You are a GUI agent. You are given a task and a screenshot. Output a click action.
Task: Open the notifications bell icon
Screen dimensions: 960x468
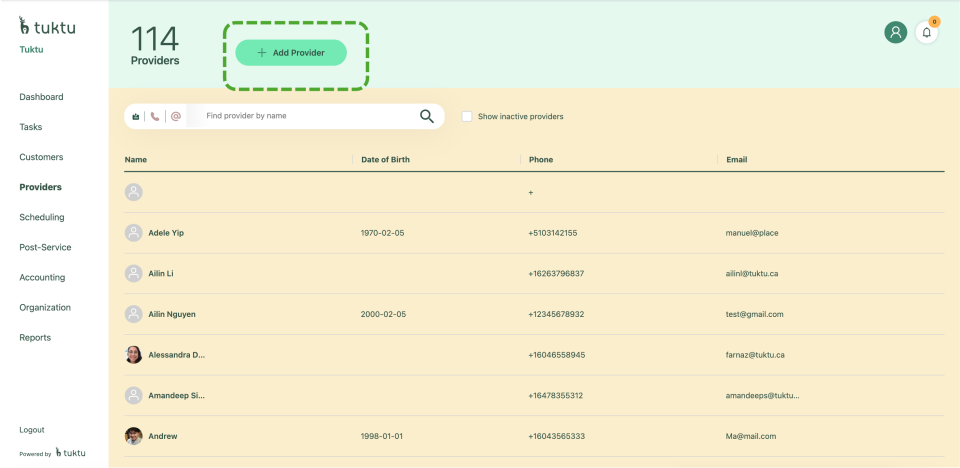click(927, 32)
